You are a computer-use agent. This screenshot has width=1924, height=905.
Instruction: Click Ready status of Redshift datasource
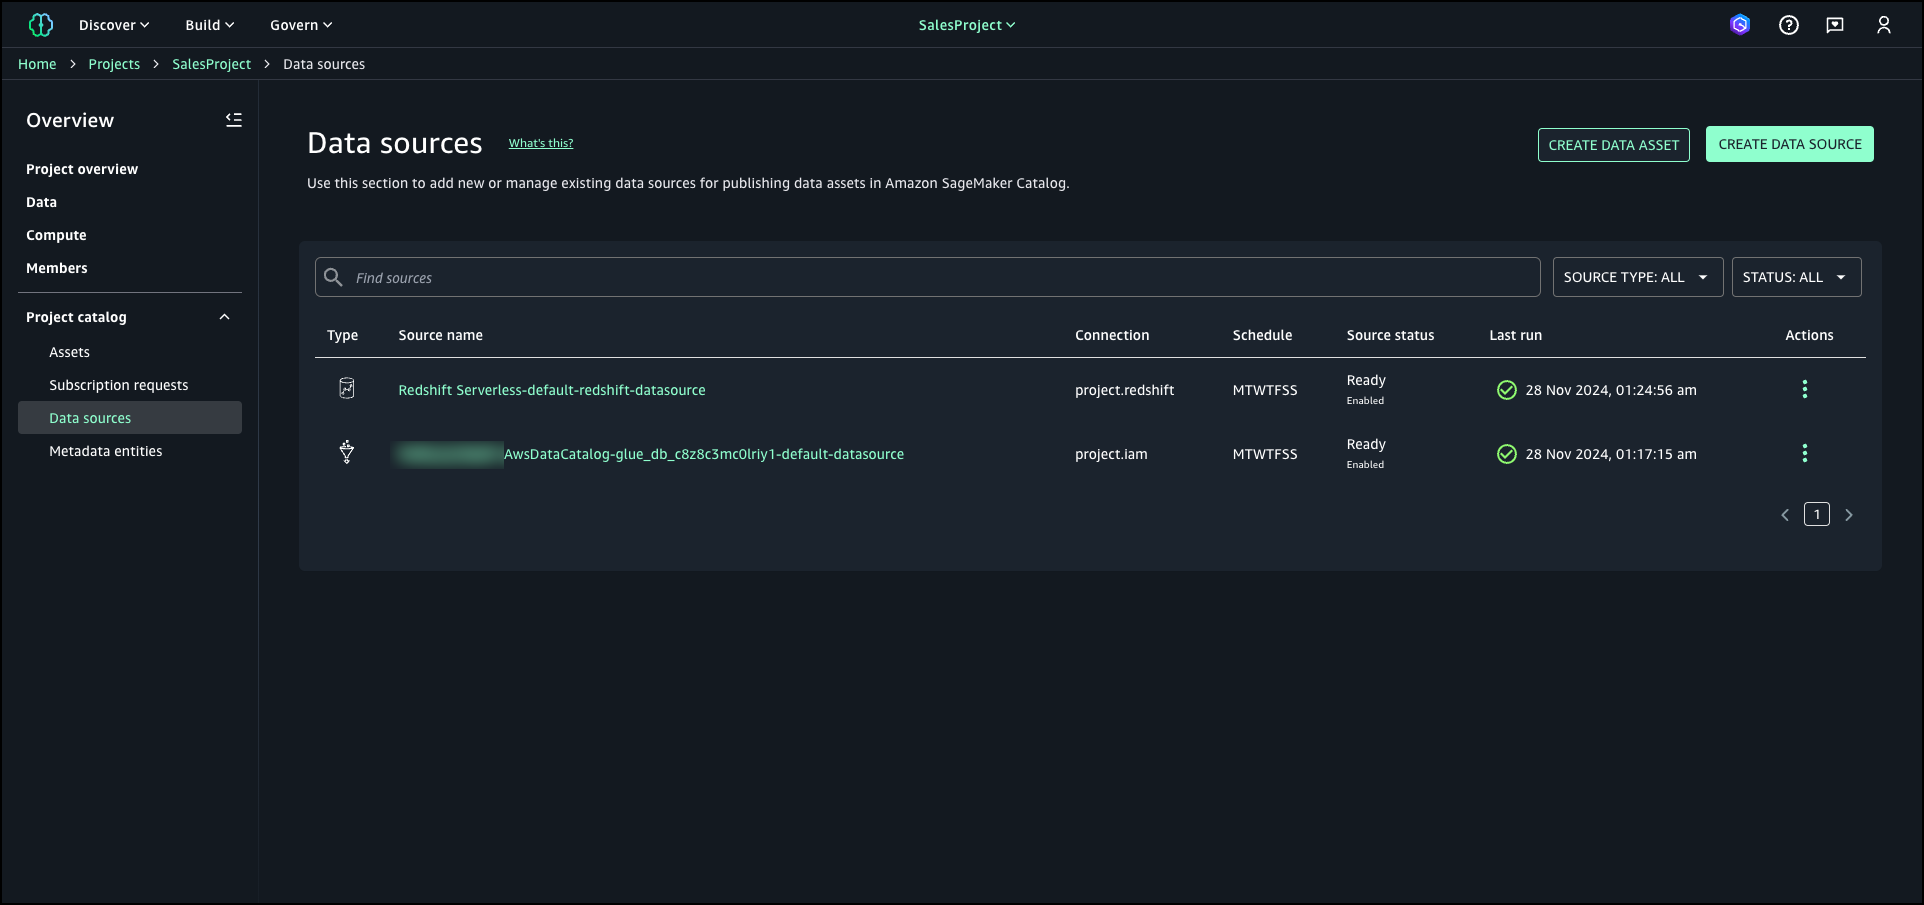1366,380
